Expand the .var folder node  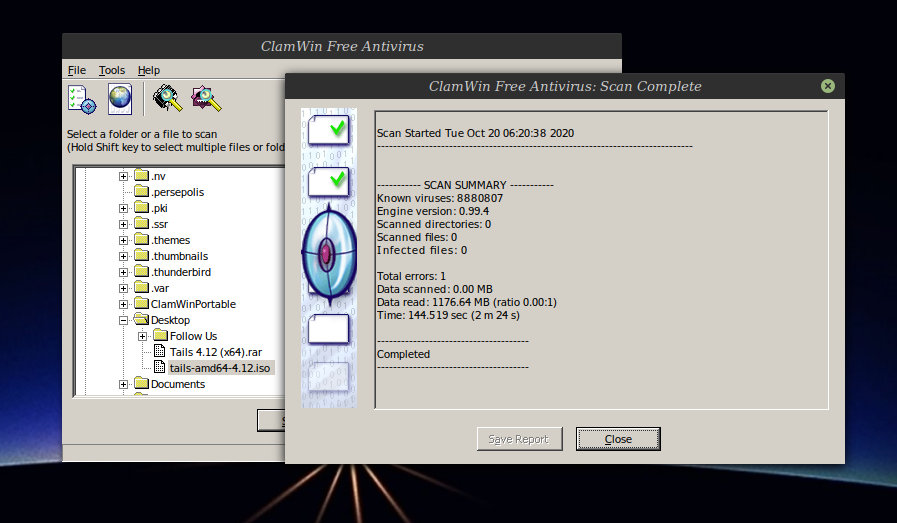[123, 288]
